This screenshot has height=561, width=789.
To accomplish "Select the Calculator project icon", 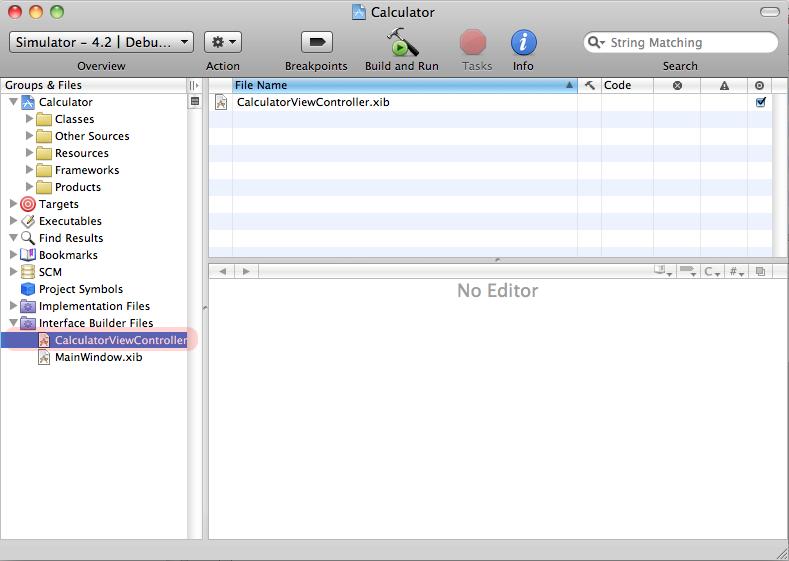I will click(x=28, y=102).
